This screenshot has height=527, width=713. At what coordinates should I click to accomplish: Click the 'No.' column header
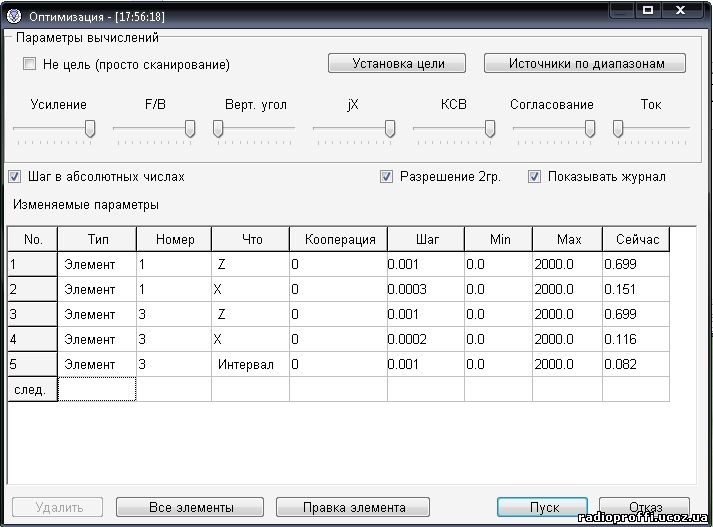[x=33, y=239]
